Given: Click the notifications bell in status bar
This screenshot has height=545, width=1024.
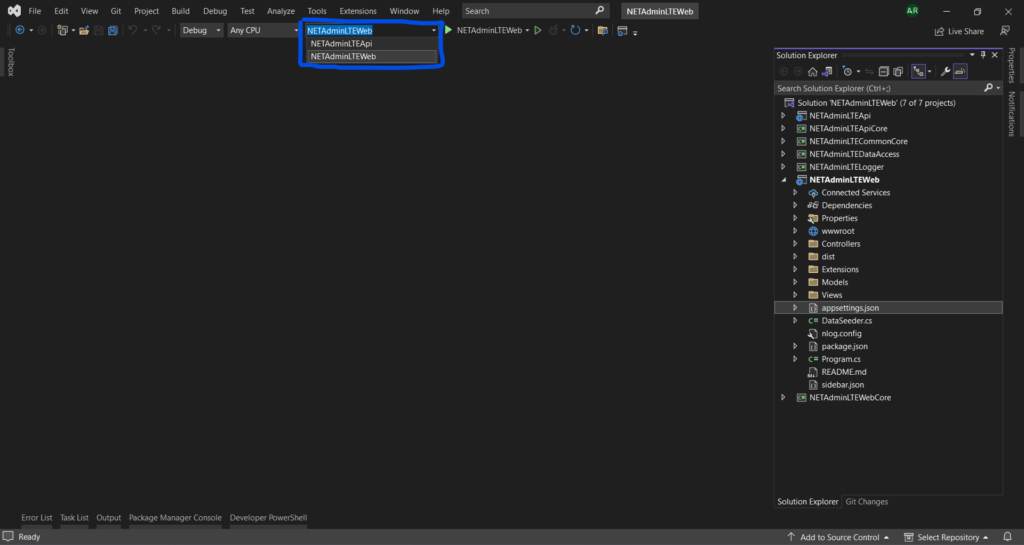Looking at the screenshot, I should 1008,537.
